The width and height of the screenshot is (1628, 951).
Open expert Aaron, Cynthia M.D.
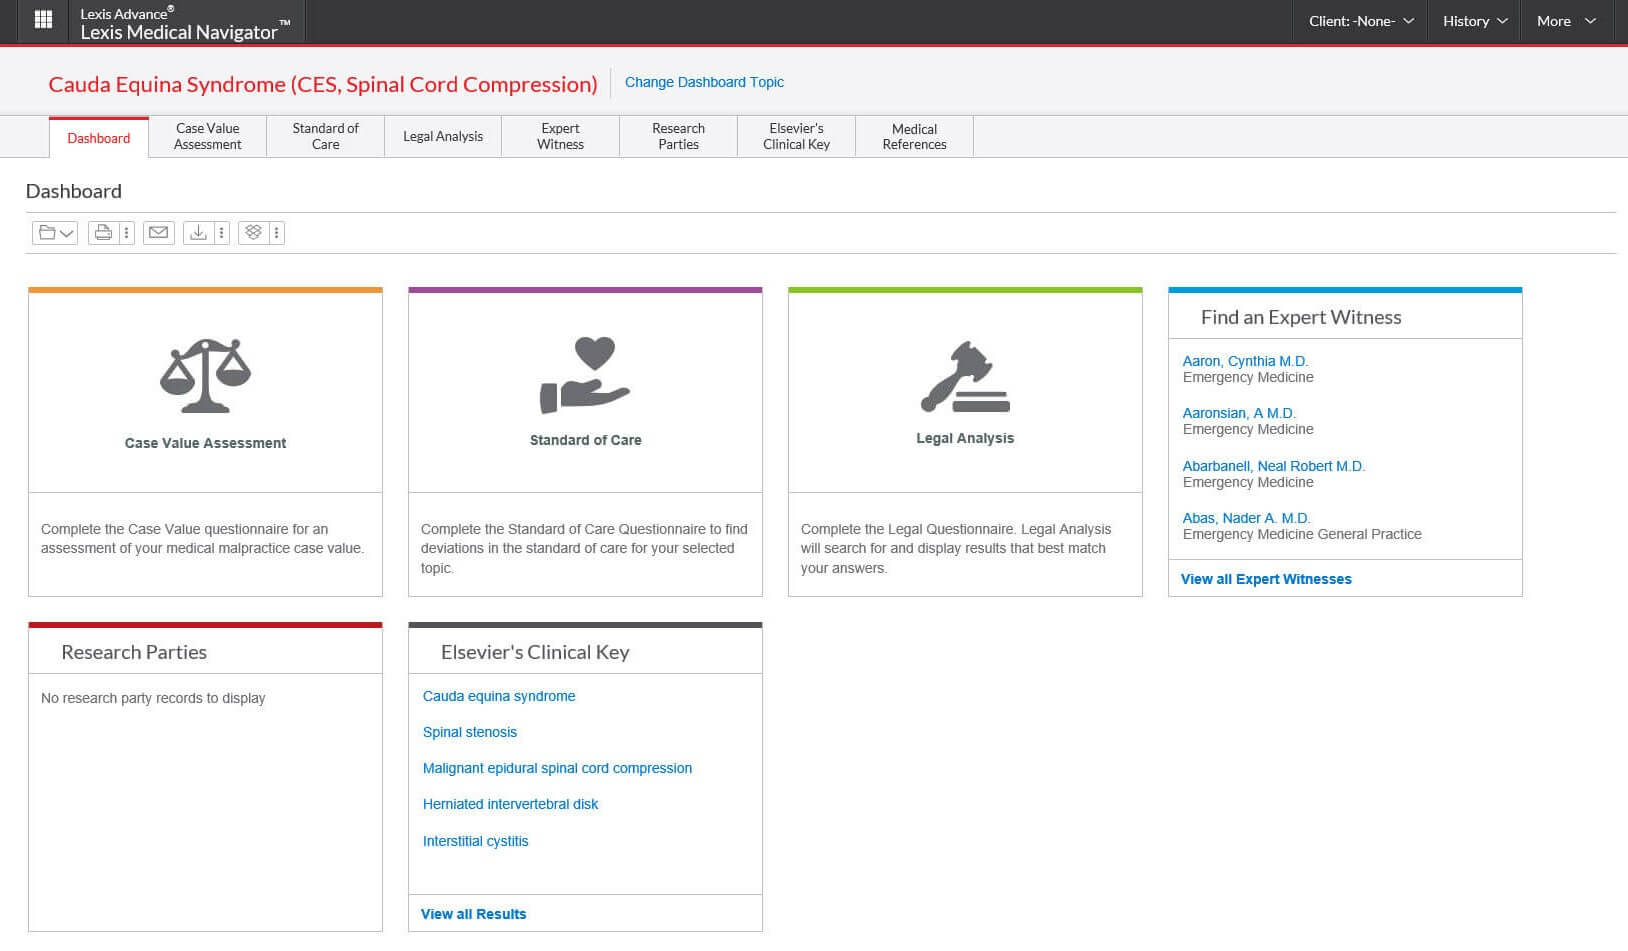(x=1245, y=361)
